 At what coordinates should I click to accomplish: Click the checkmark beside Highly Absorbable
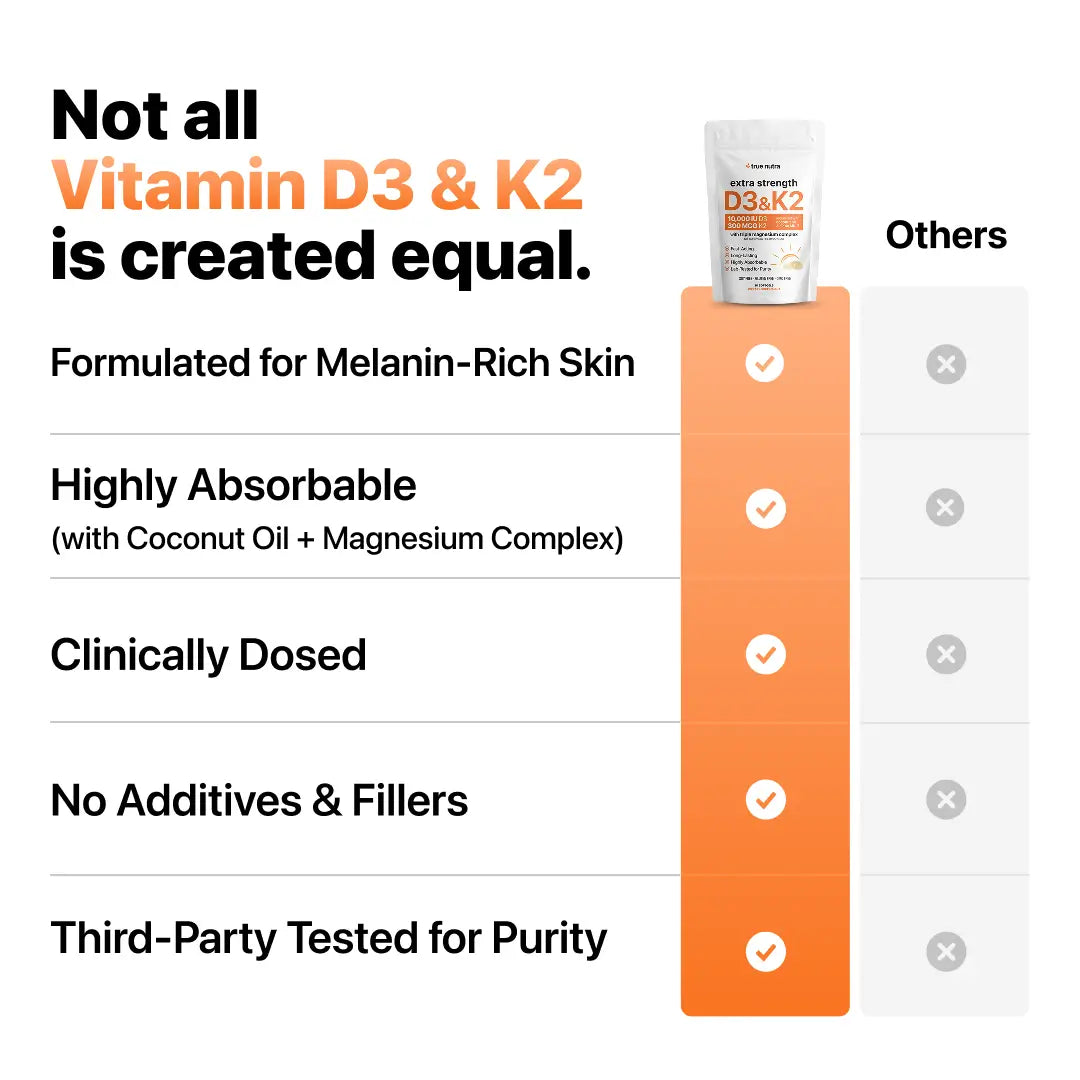point(765,509)
